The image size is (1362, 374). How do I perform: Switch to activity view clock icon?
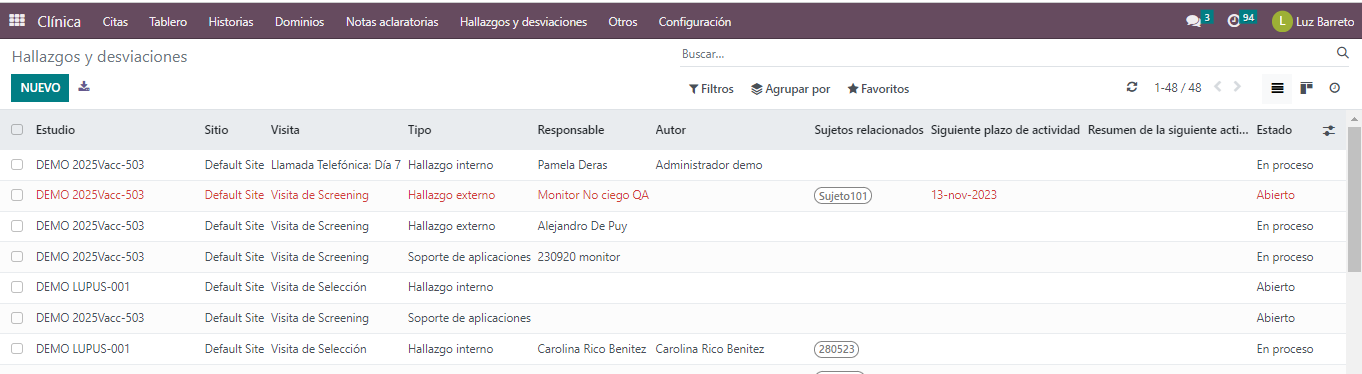(1335, 88)
